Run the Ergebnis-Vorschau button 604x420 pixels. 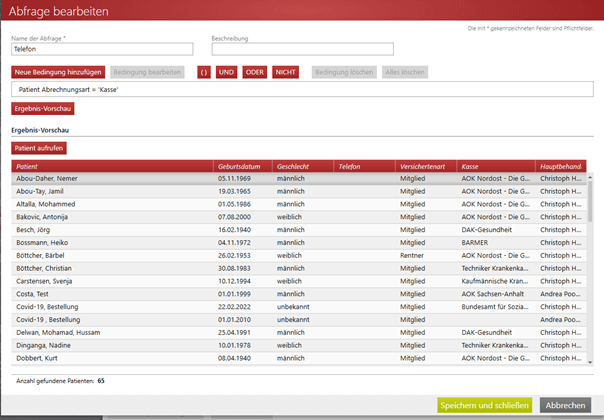(x=43, y=108)
